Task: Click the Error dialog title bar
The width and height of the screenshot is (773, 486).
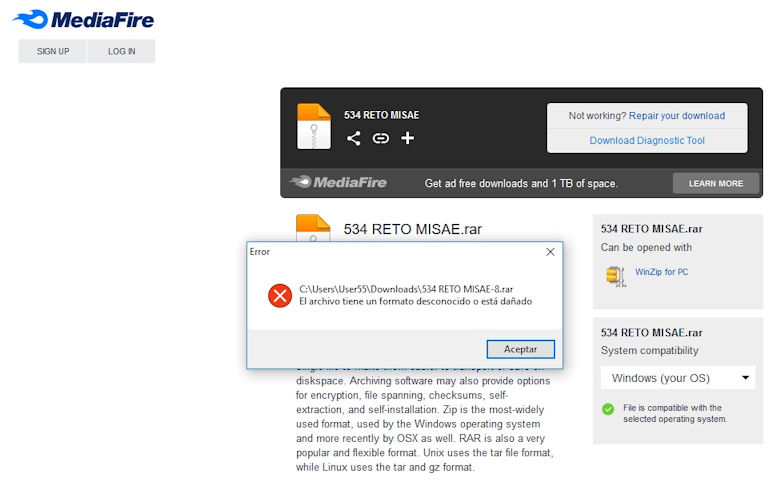Action: click(x=390, y=252)
